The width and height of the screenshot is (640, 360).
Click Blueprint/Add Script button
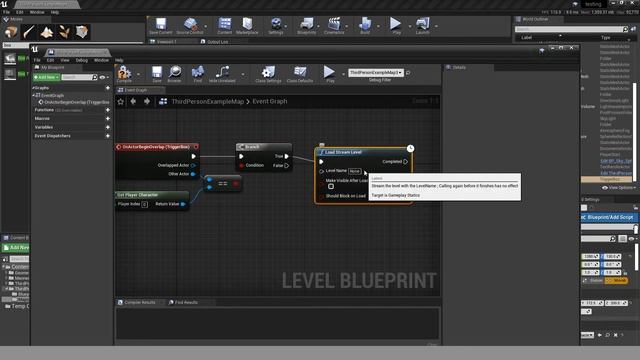(x=609, y=218)
